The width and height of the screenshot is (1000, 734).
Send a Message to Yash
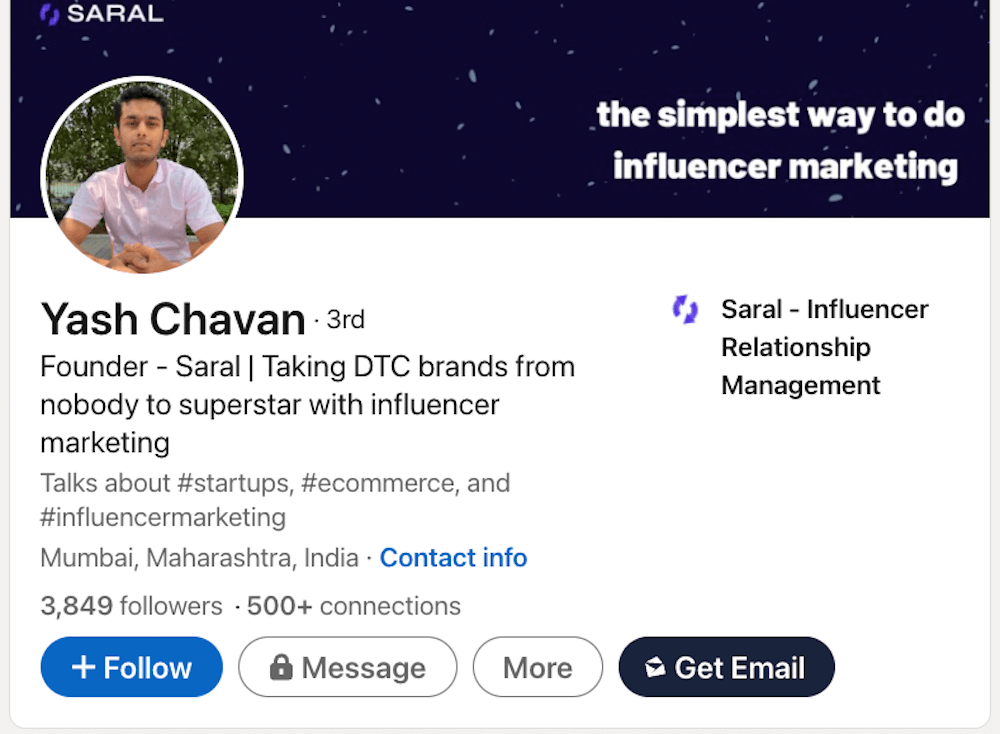[347, 667]
